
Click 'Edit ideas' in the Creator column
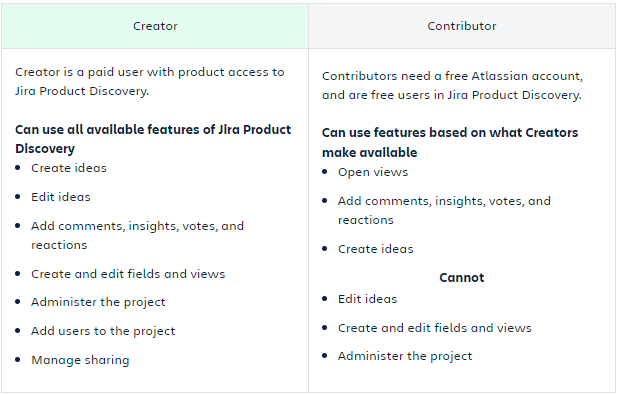(x=61, y=197)
